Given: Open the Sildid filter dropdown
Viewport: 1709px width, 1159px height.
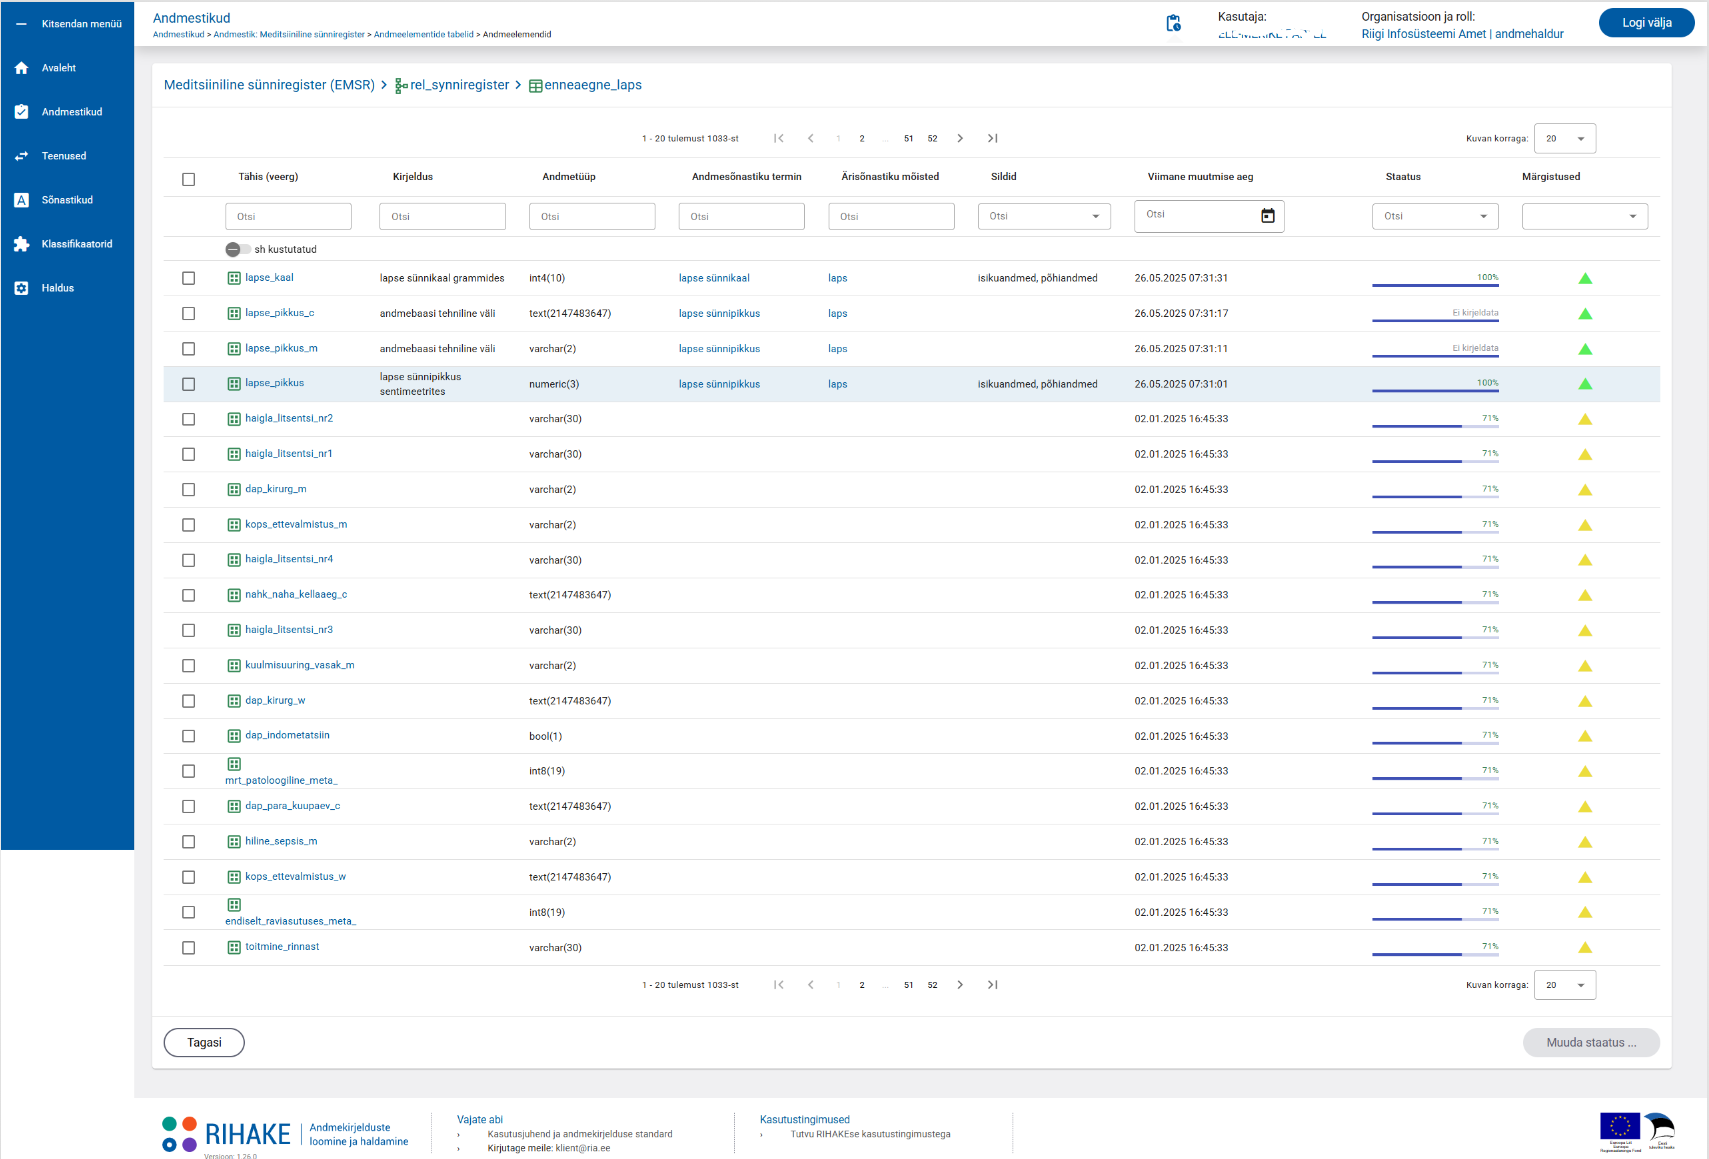Looking at the screenshot, I should 1043,217.
